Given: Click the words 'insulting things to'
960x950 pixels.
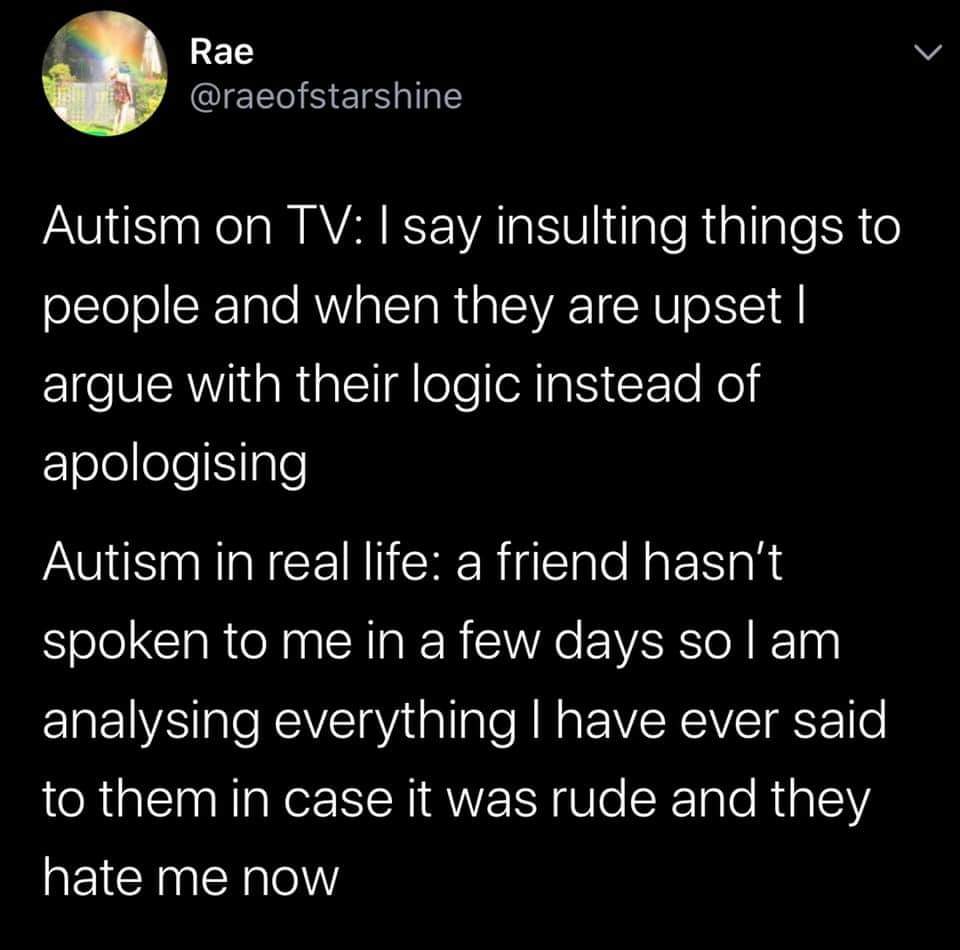Looking at the screenshot, I should 698,229.
